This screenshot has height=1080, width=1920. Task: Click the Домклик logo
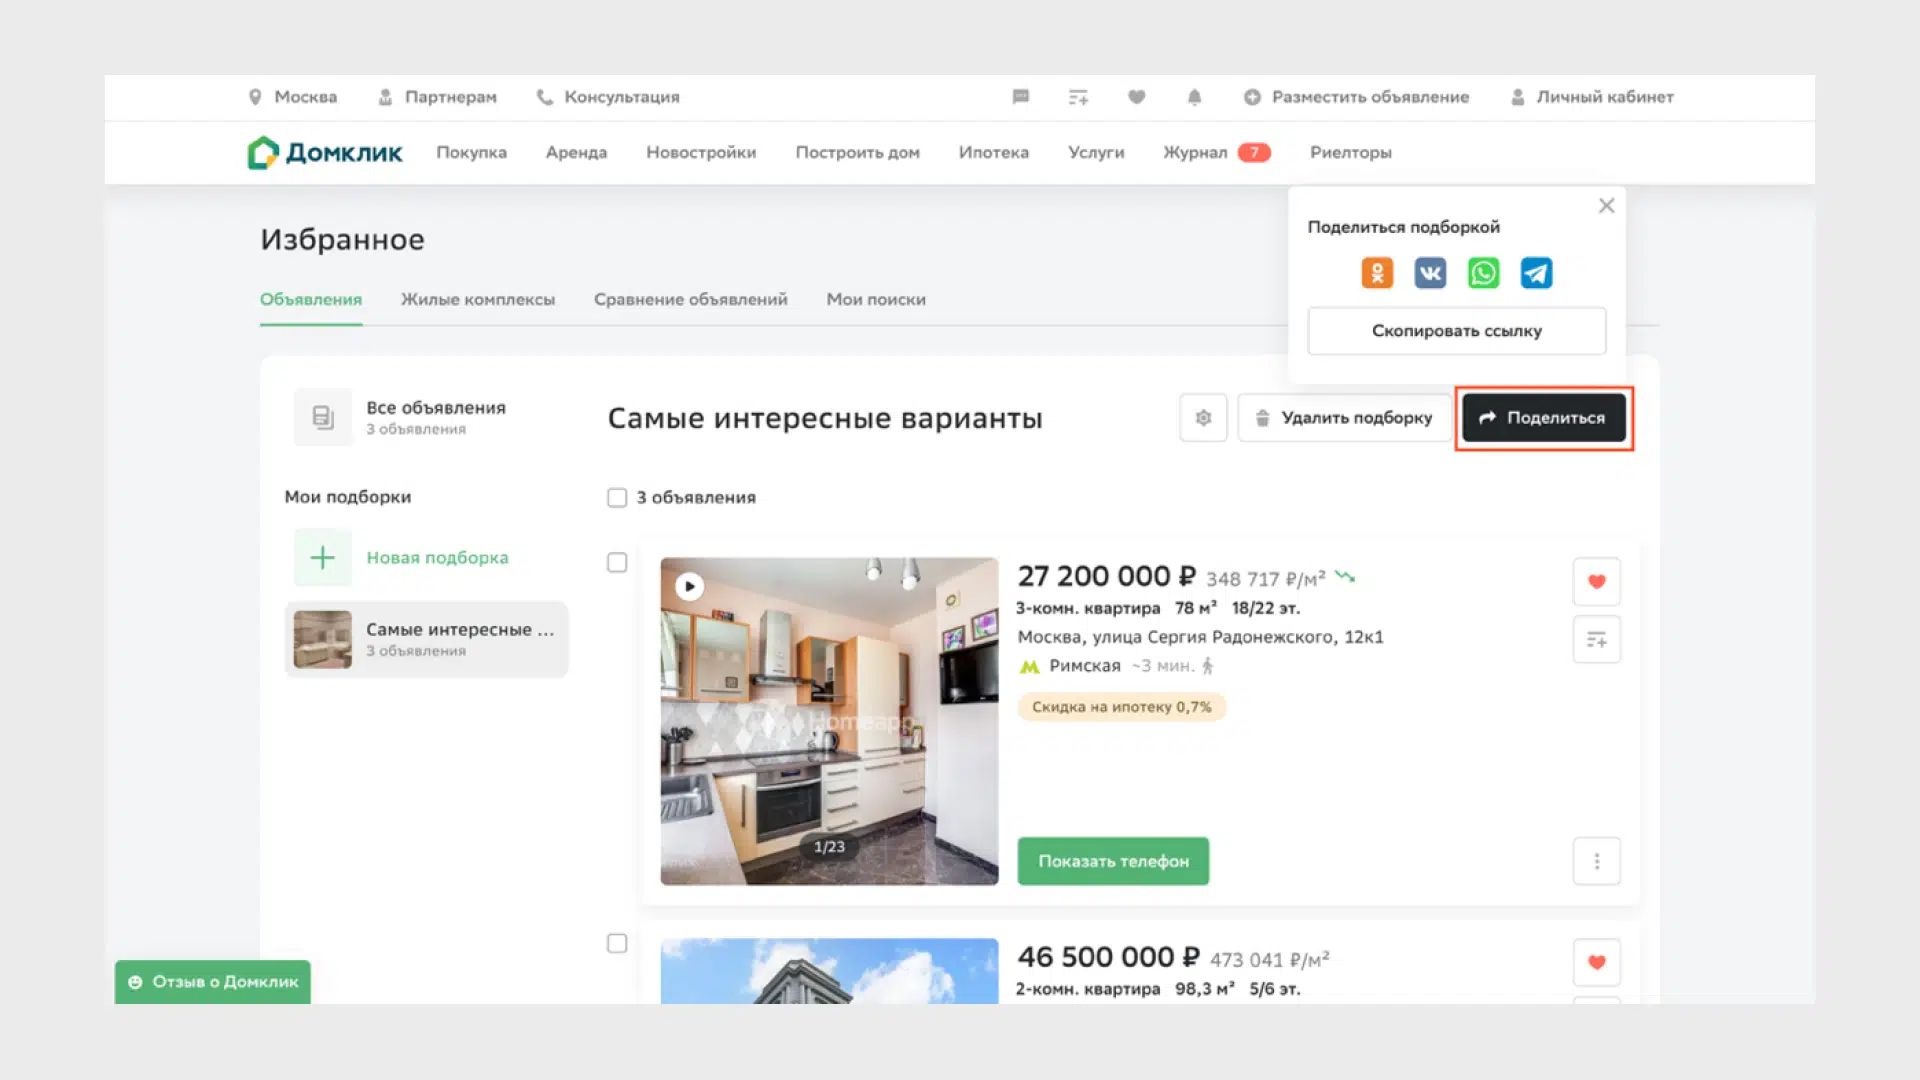click(x=325, y=152)
